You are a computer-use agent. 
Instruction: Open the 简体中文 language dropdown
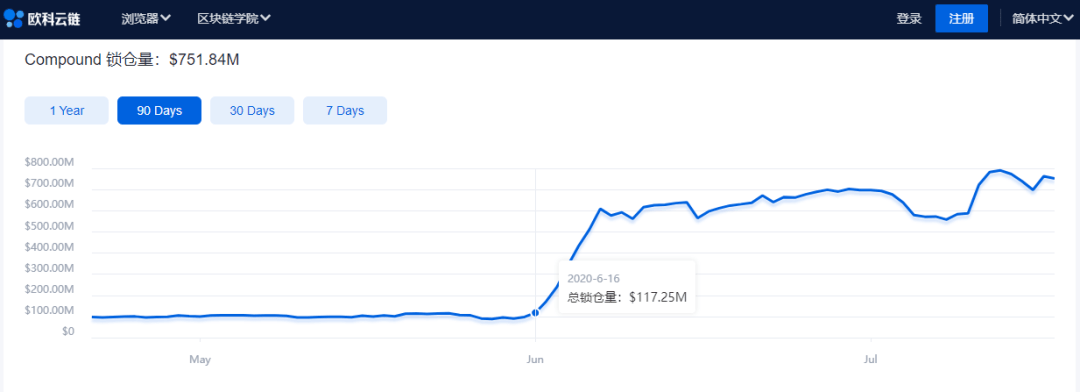1043,19
